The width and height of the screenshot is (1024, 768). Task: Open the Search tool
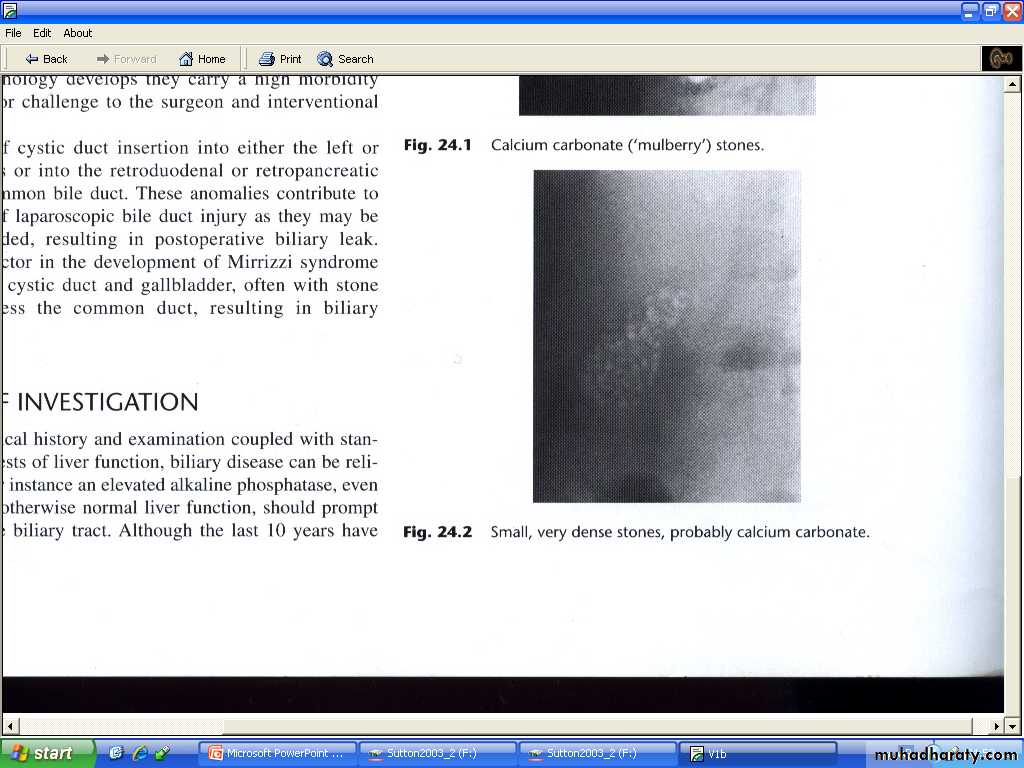345,59
